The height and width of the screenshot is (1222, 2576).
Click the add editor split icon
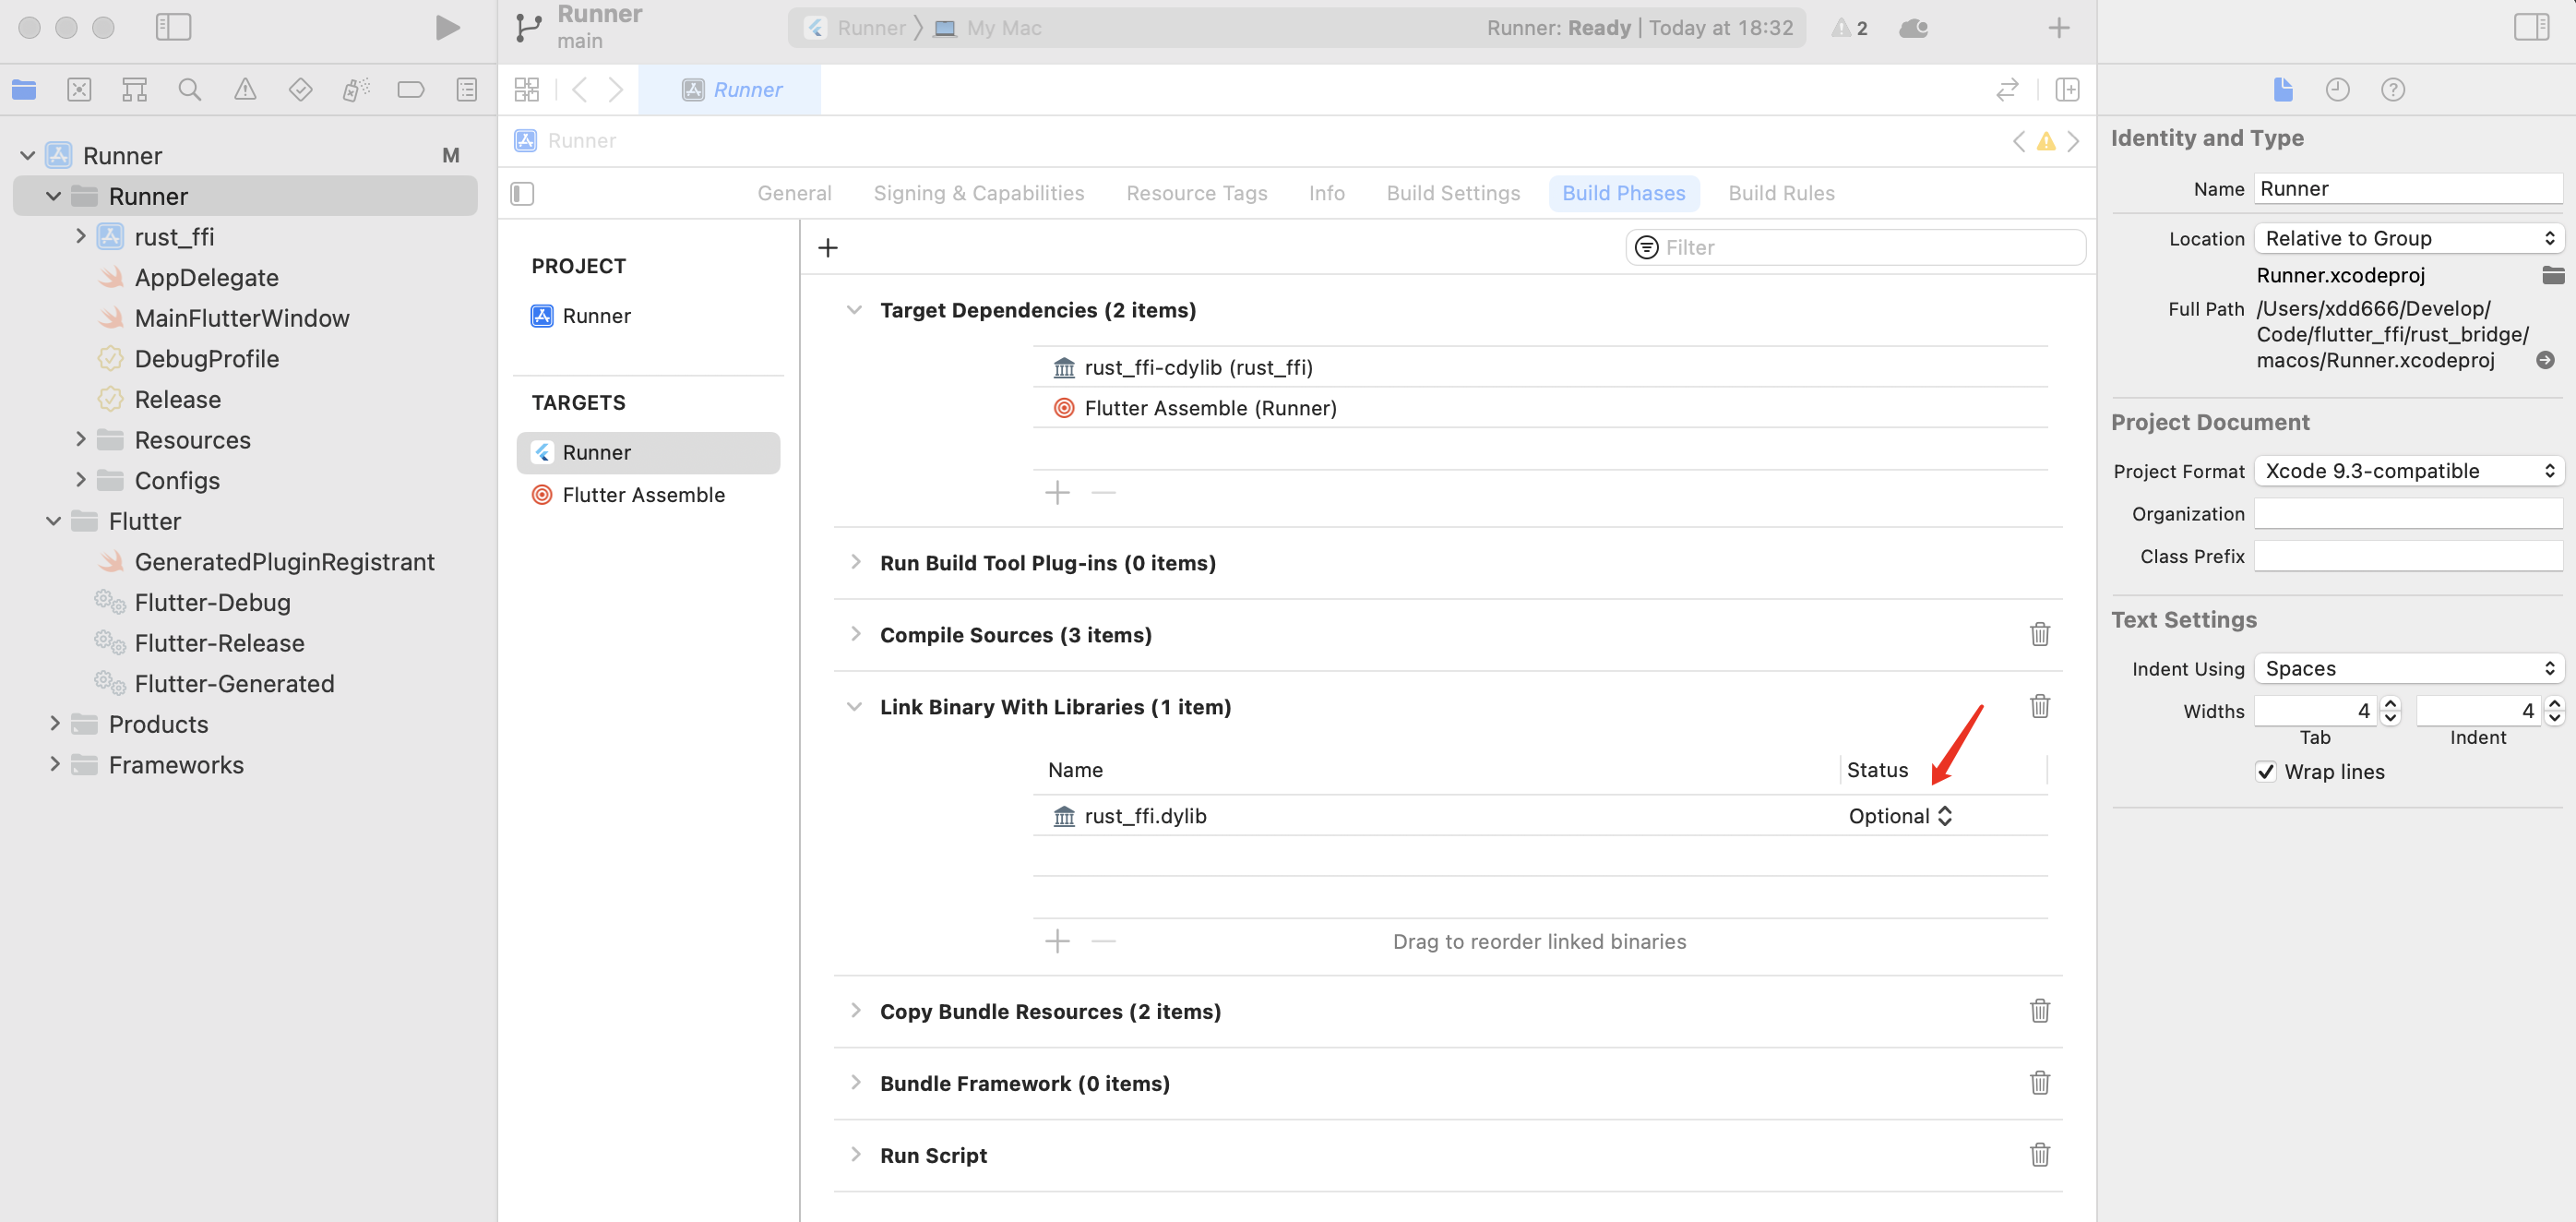2067,90
